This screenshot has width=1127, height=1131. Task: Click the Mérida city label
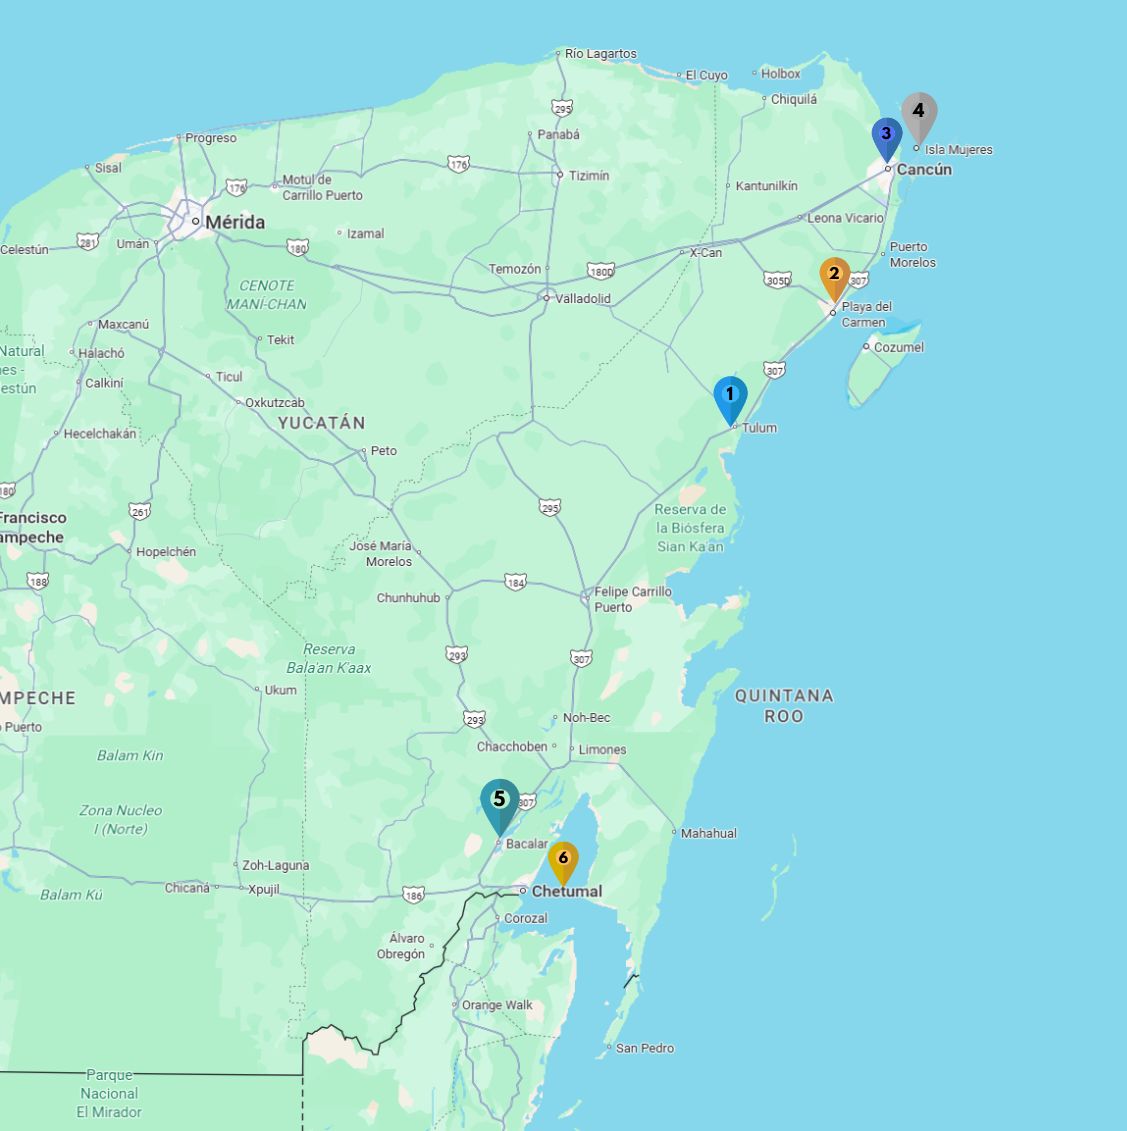[235, 222]
